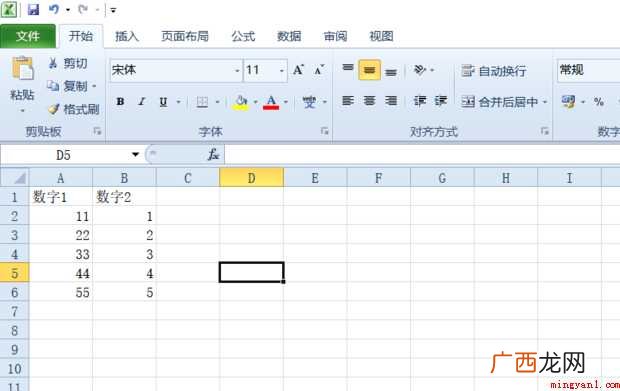This screenshot has width=620, height=391.
Task: Toggle Italic formatting
Action: (x=142, y=102)
